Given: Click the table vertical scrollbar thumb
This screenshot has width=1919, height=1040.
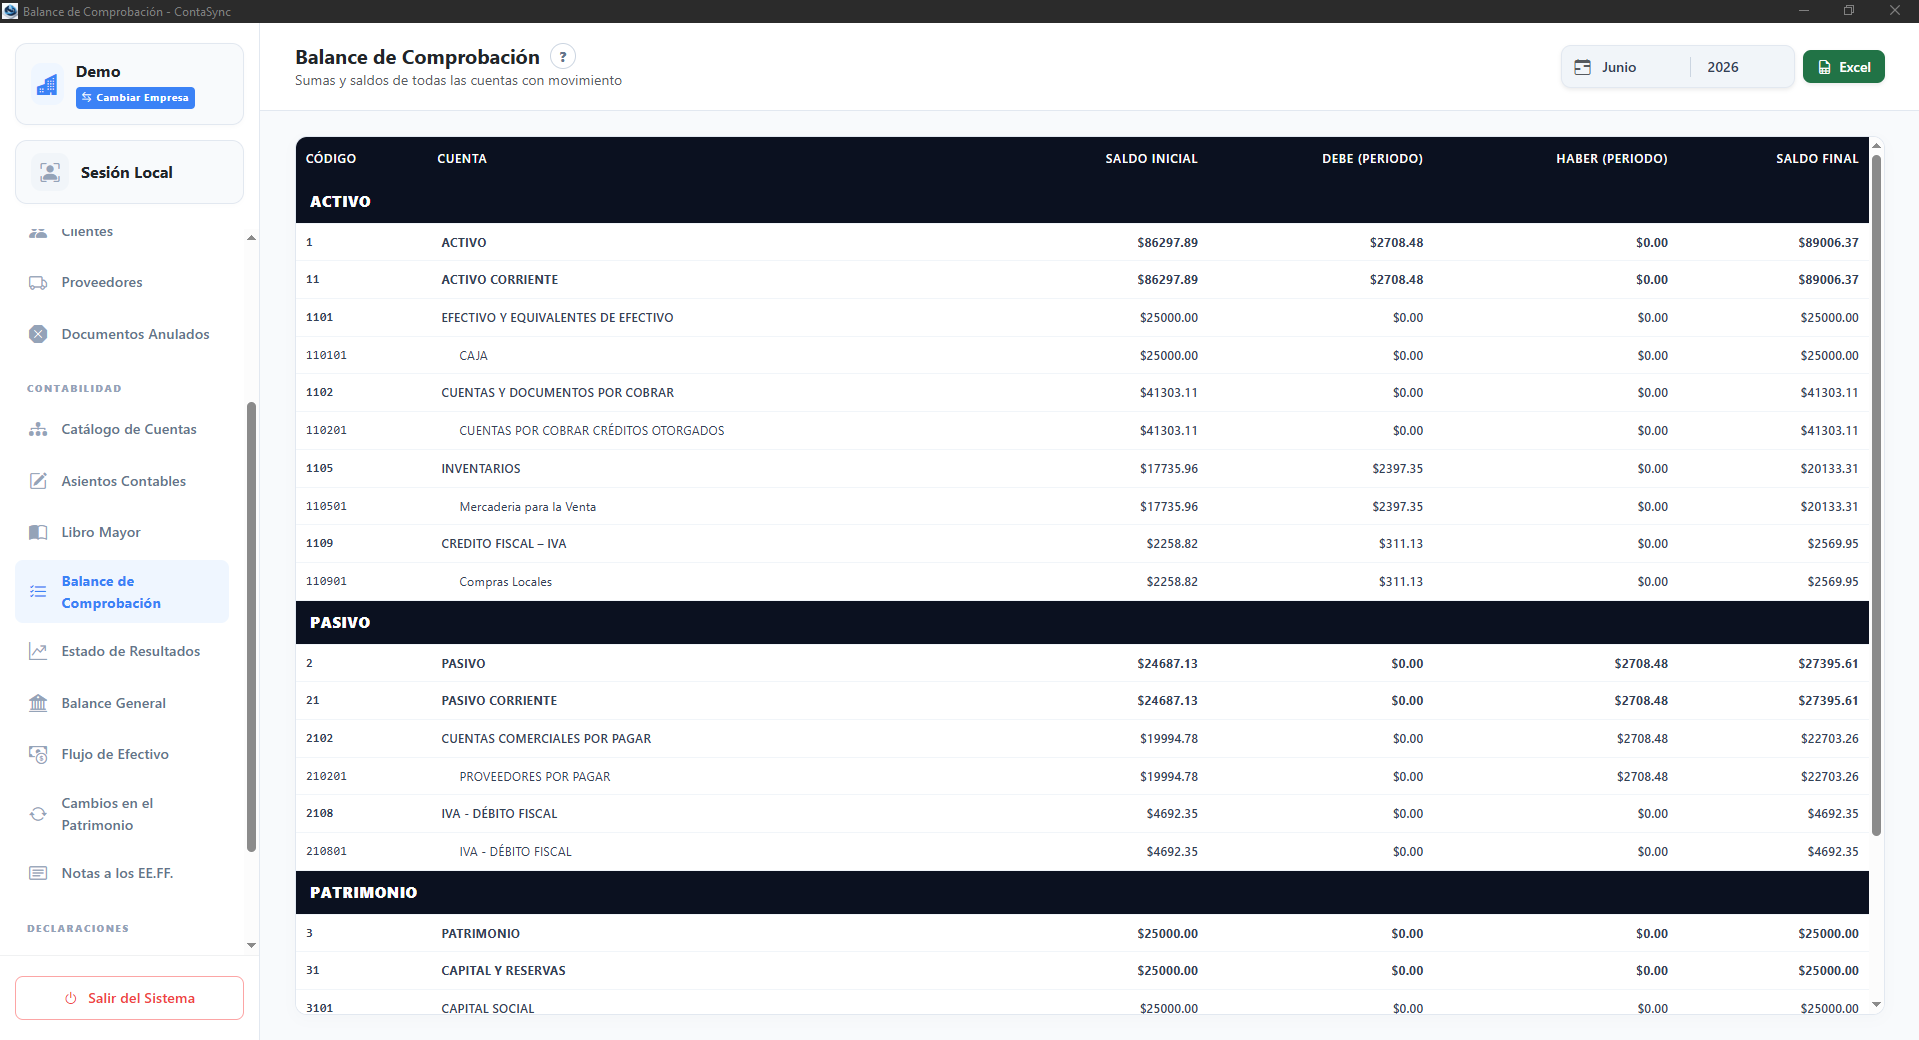Looking at the screenshot, I should click(x=1876, y=495).
